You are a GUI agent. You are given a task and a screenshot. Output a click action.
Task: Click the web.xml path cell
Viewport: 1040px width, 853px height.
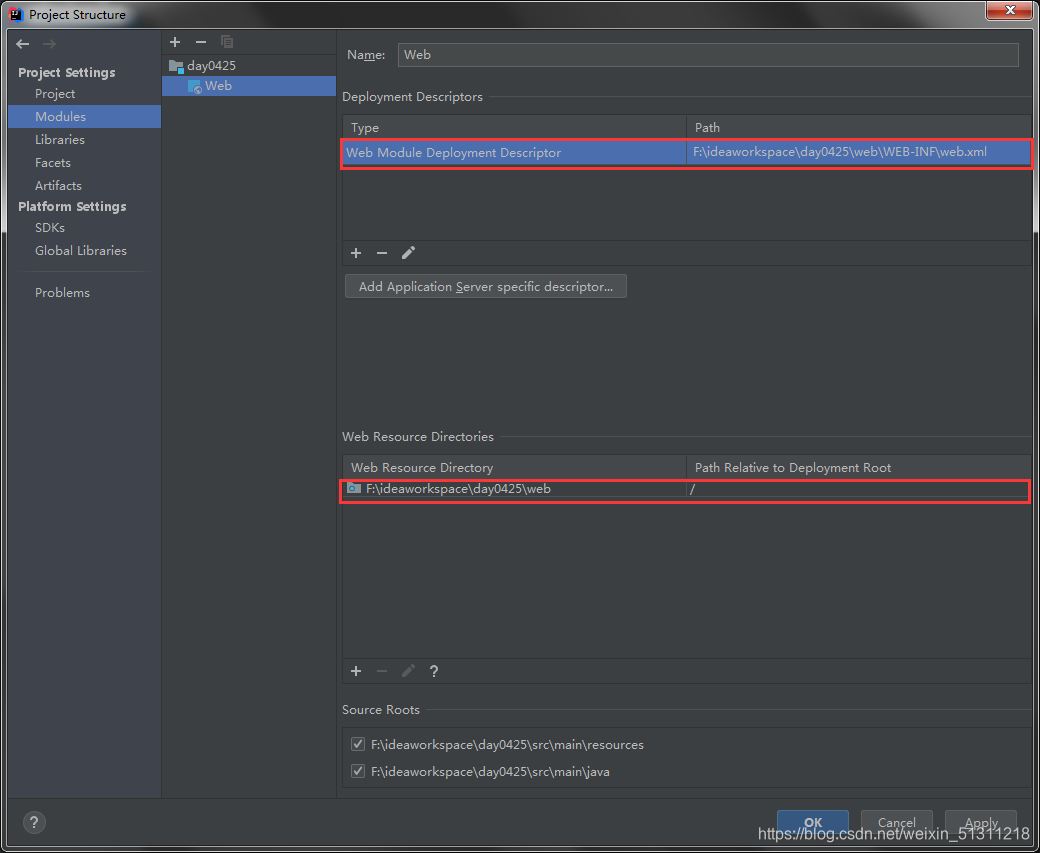[x=858, y=153]
